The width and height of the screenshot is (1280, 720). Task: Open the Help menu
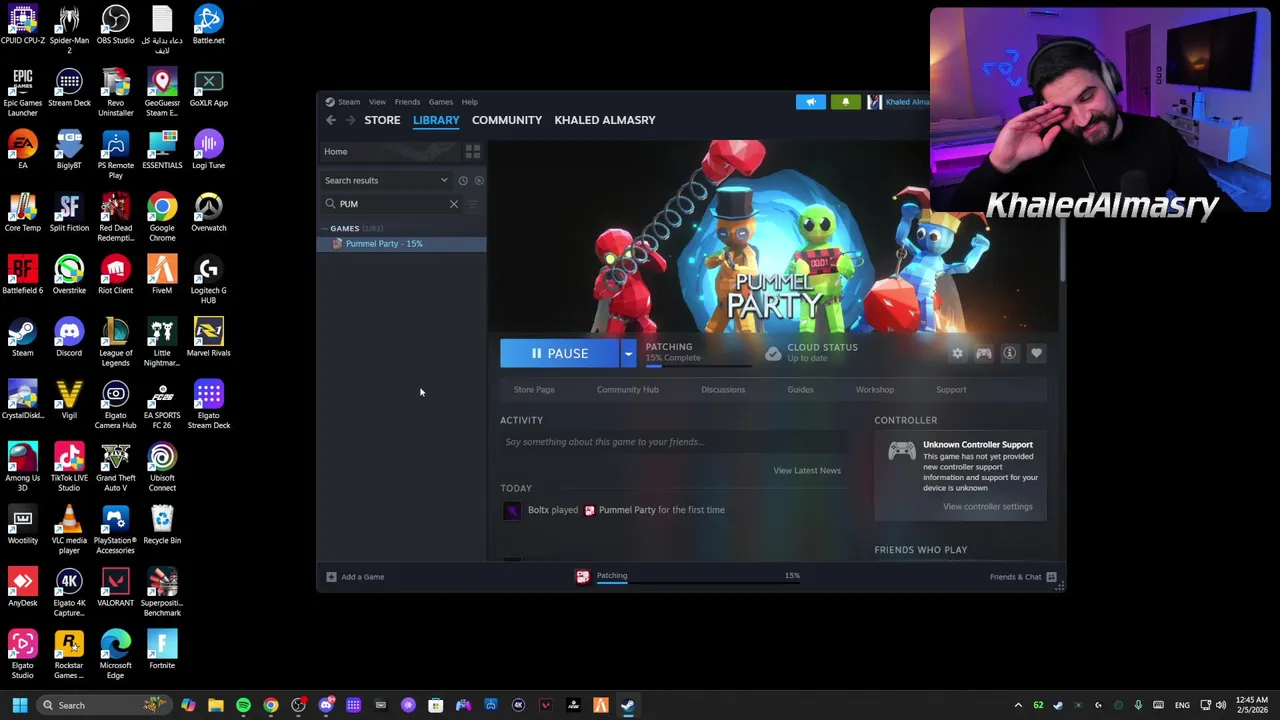point(469,102)
